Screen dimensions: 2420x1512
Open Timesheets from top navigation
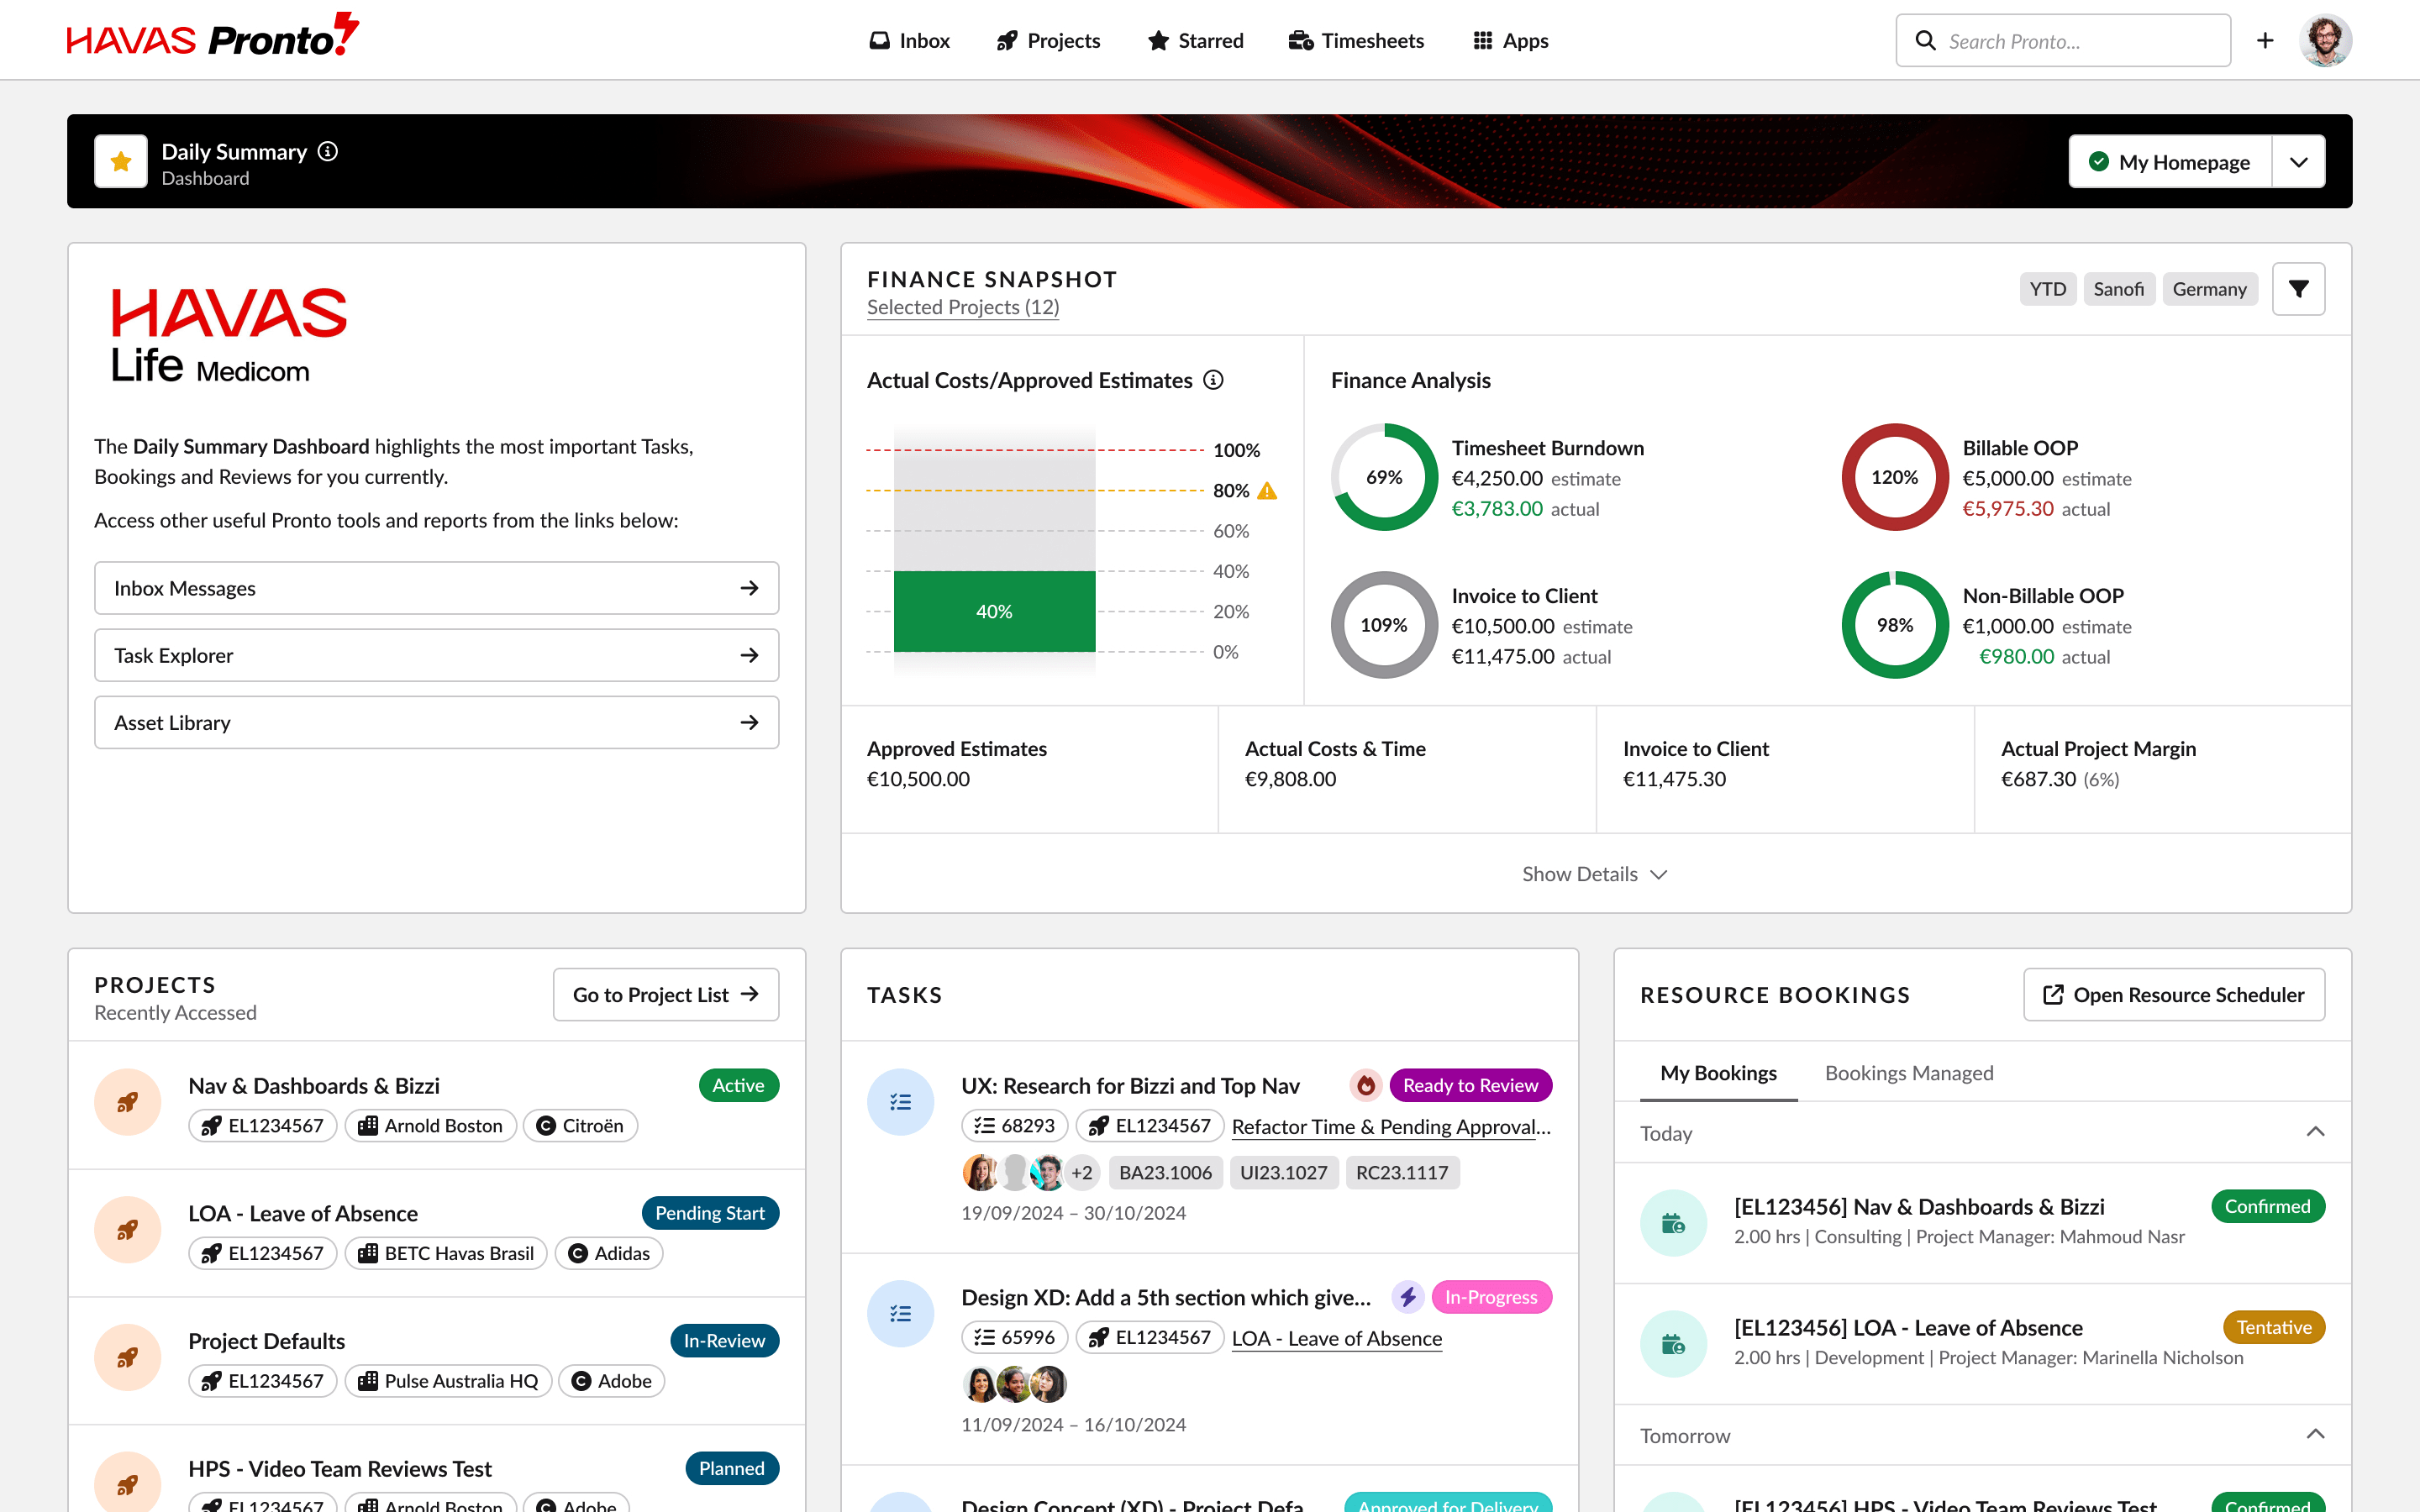(x=1356, y=41)
